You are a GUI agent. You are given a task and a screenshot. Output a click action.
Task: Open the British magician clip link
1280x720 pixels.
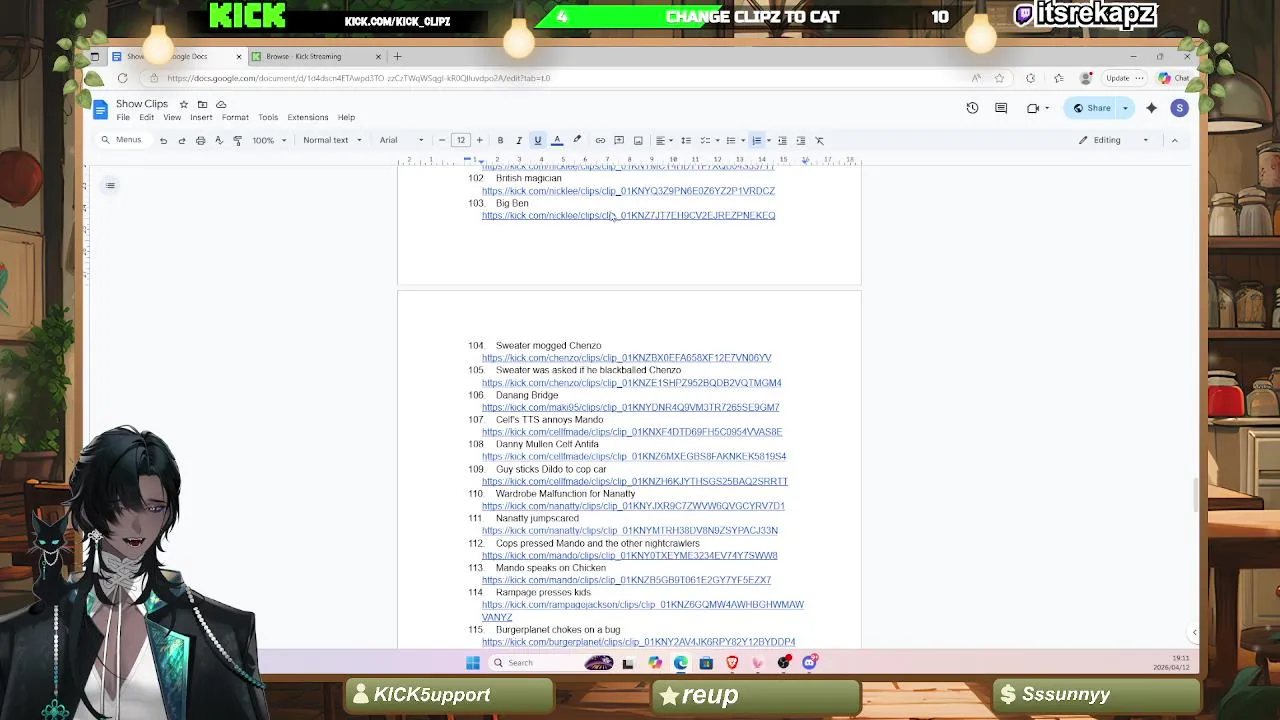(628, 191)
